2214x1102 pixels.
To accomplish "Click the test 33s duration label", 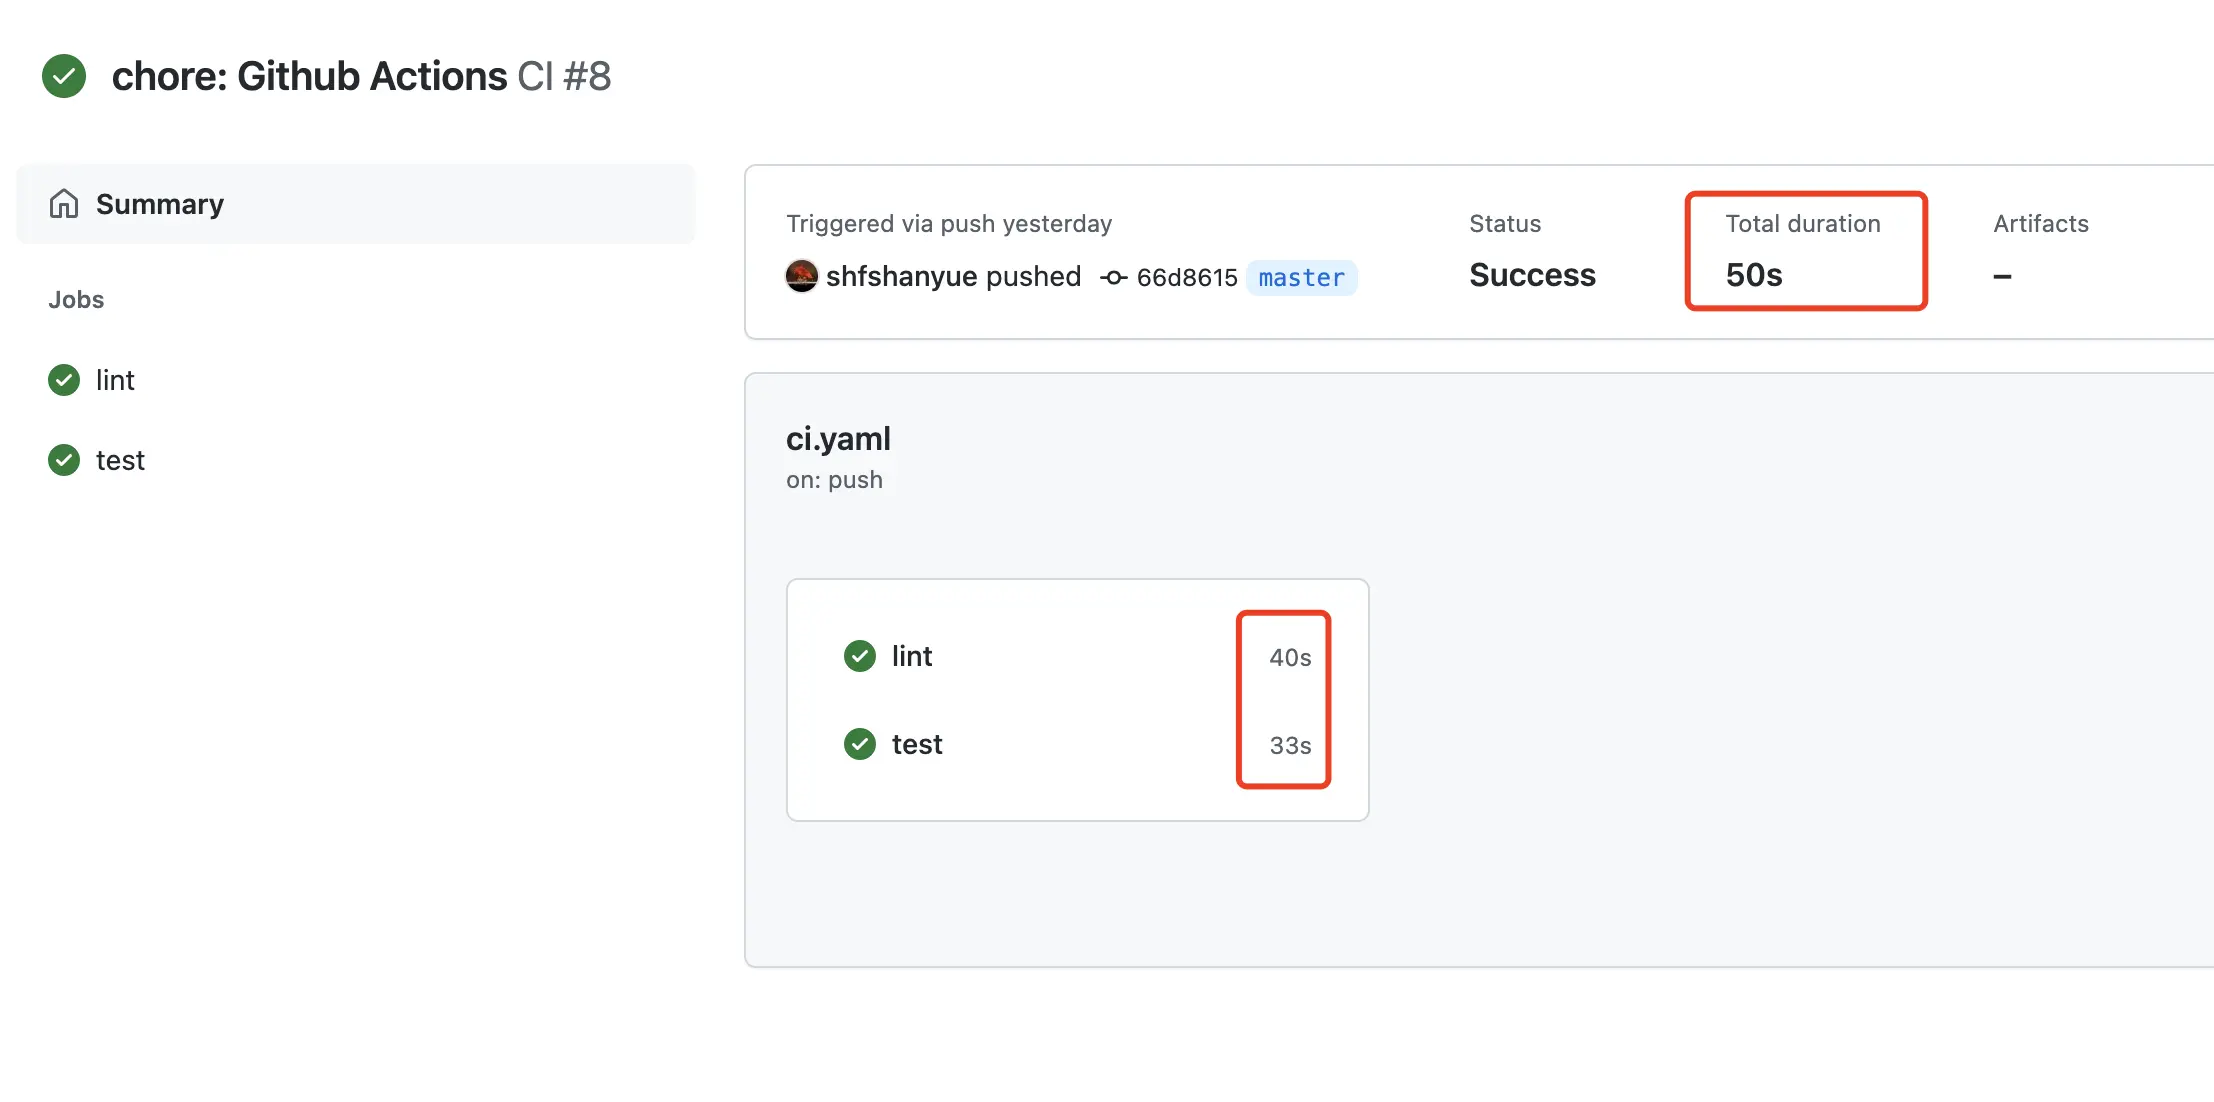I will pos(1290,746).
